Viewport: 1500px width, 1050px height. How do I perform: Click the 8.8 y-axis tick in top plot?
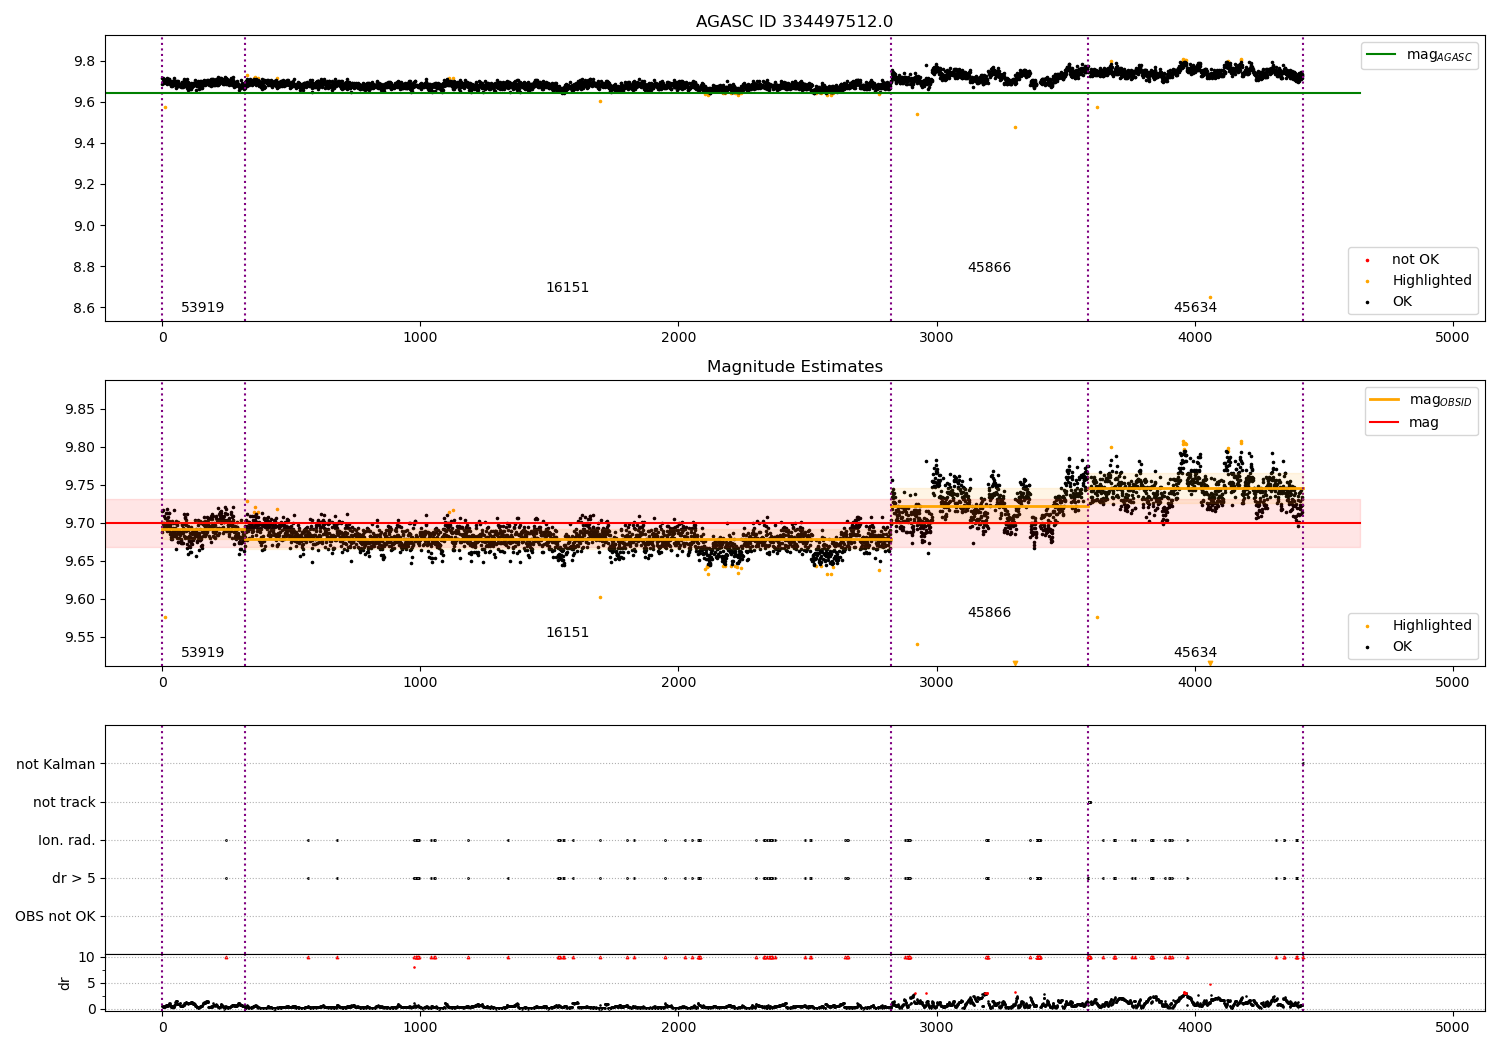tap(83, 267)
